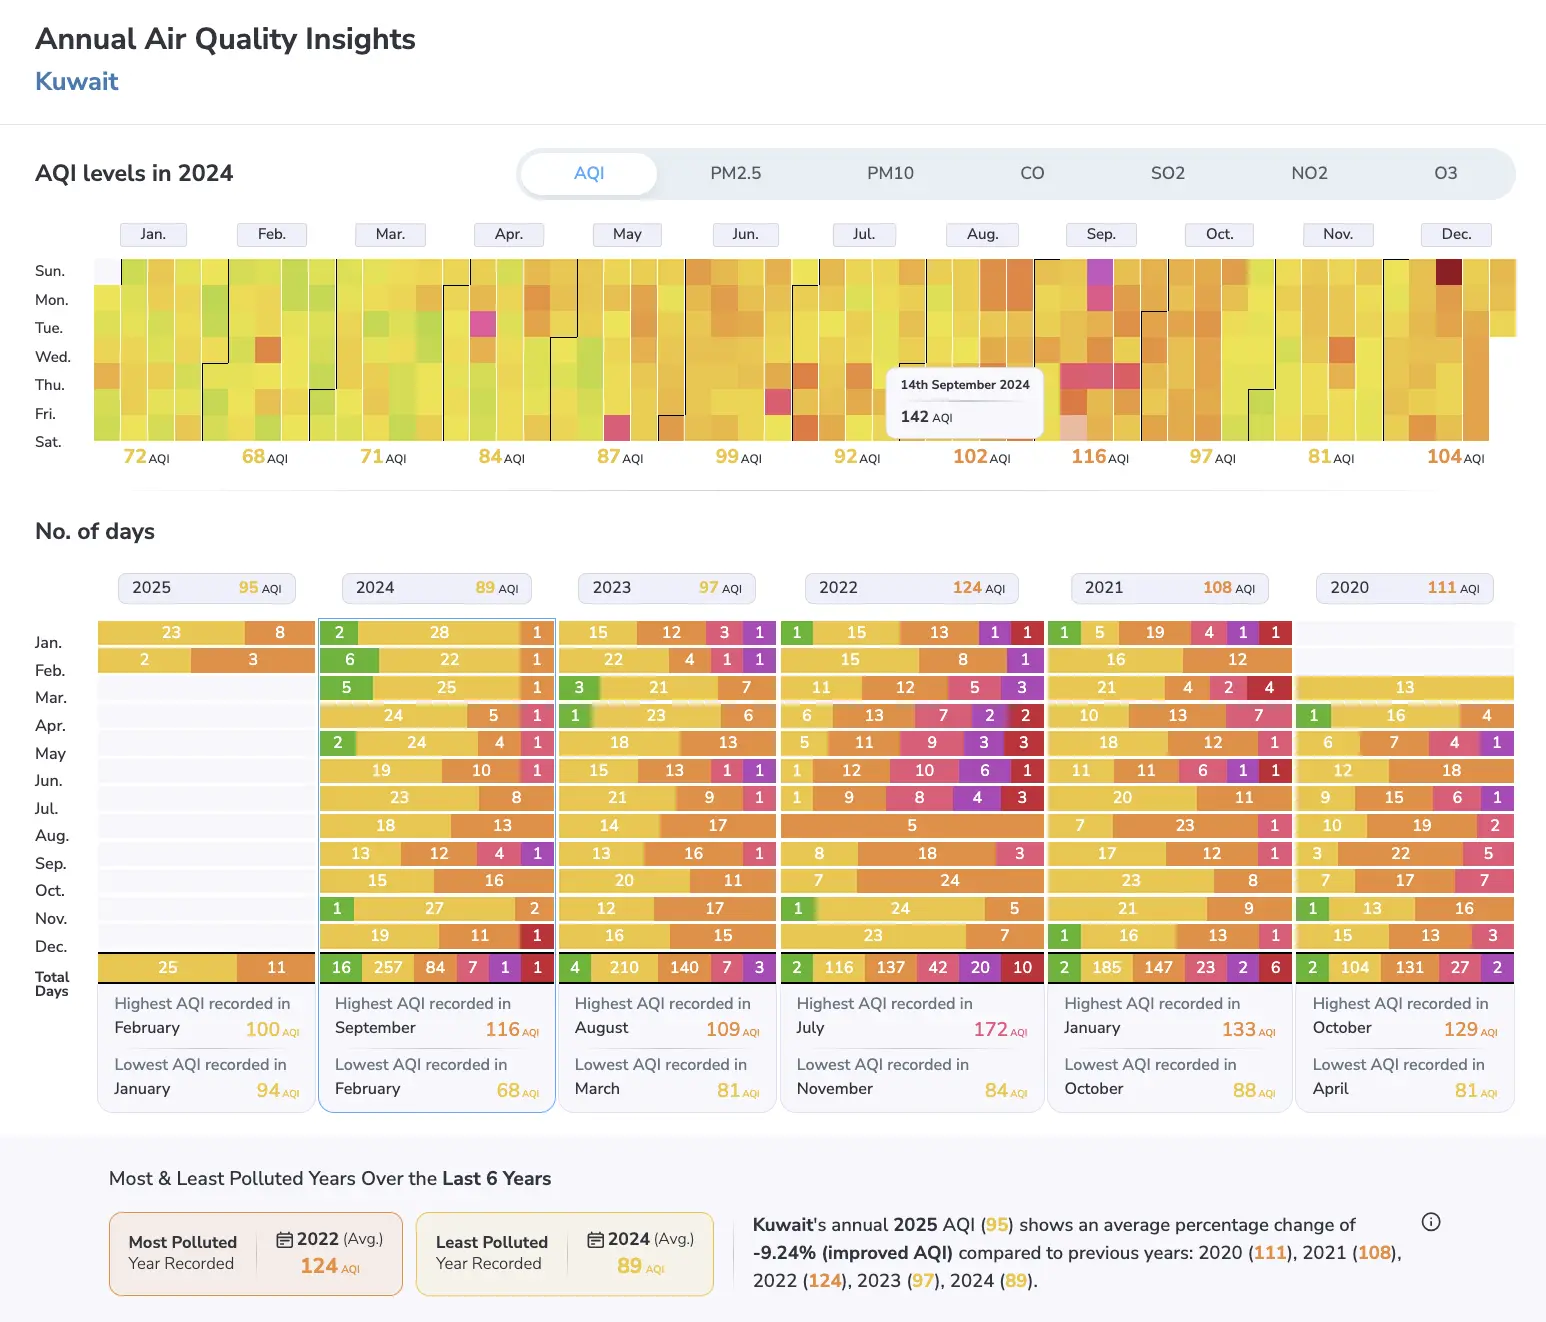The image size is (1546, 1322).
Task: Click the 2021 year header with 108 AQI
Action: [1170, 588]
